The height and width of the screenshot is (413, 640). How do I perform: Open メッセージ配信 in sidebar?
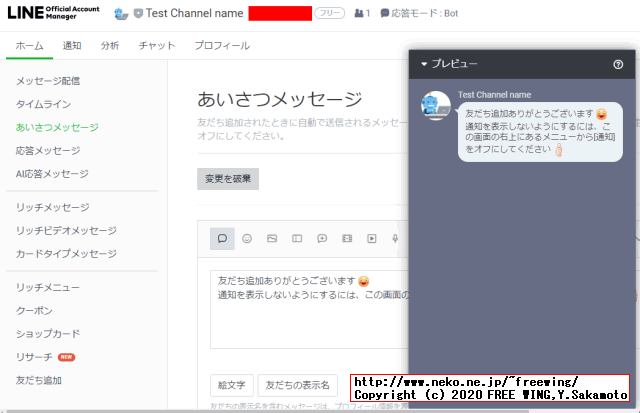pos(48,81)
